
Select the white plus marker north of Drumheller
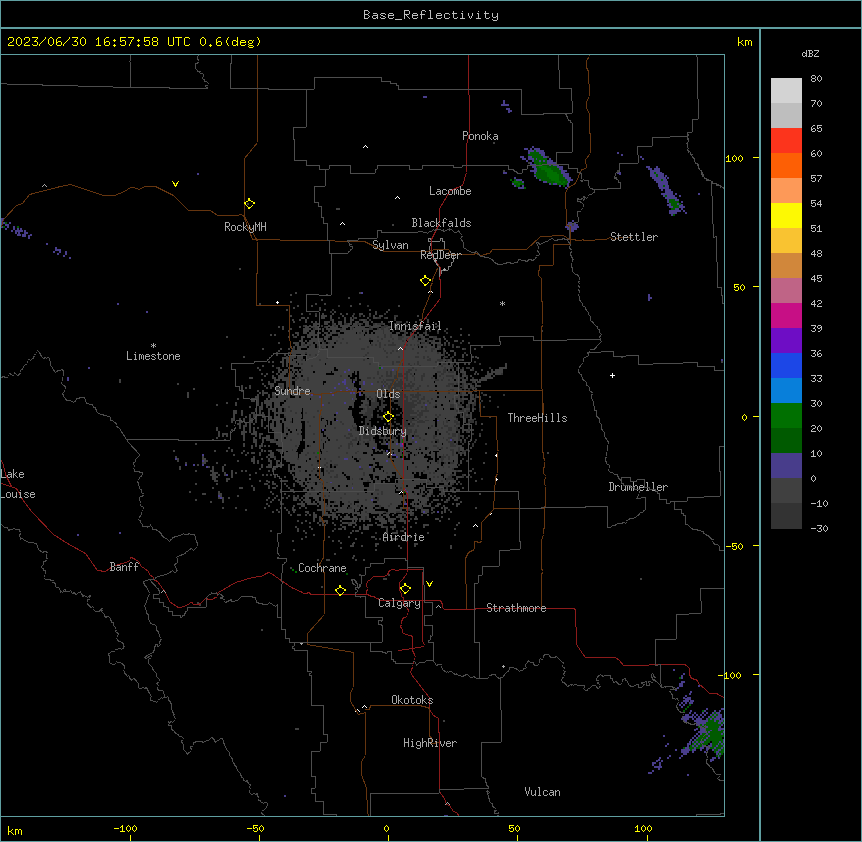click(612, 375)
